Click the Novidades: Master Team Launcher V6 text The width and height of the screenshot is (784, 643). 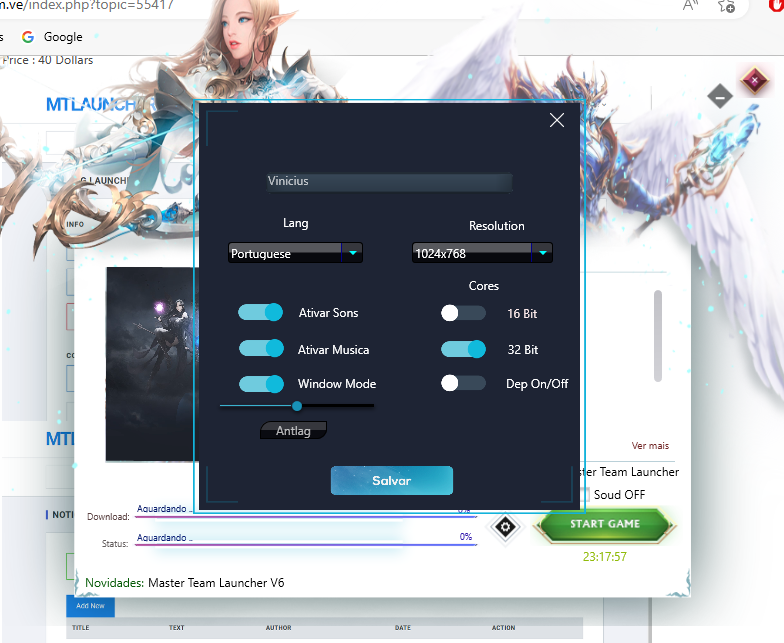184,582
